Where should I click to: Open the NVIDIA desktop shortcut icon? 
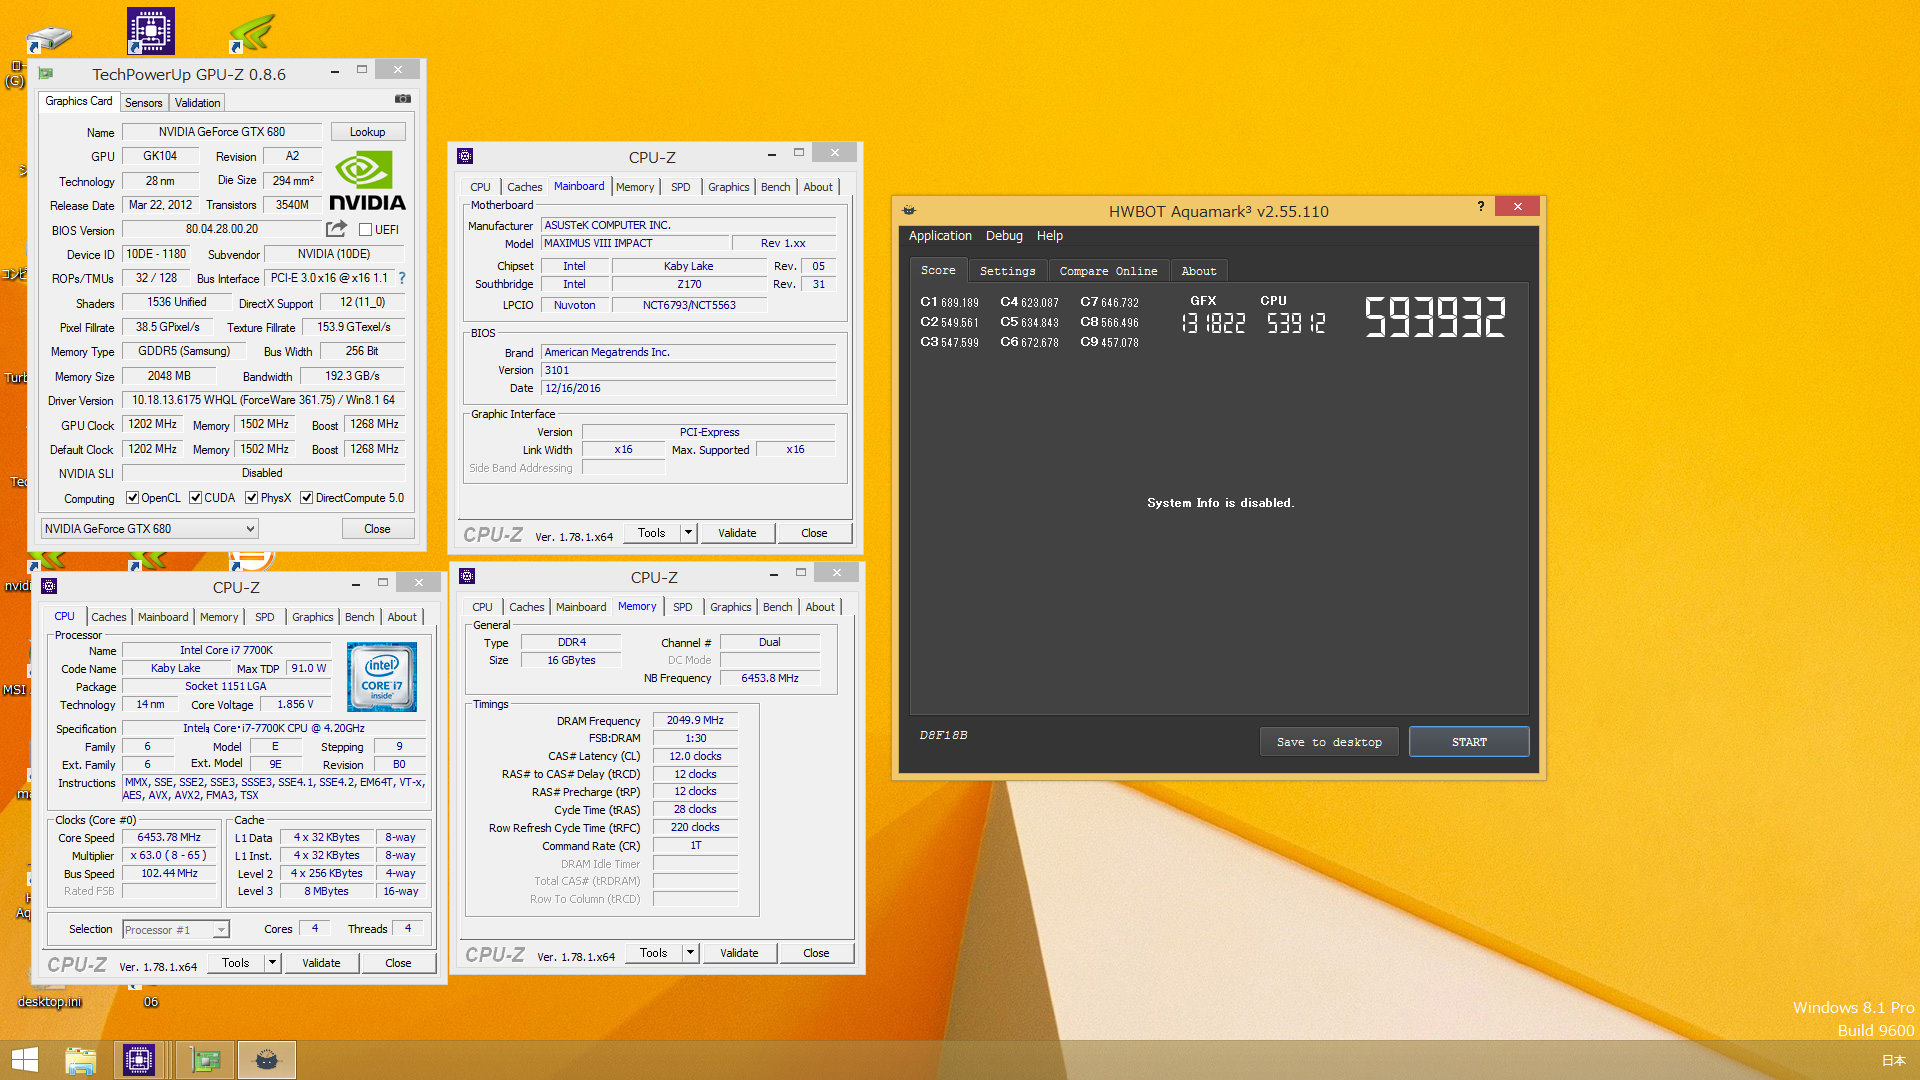point(252,31)
